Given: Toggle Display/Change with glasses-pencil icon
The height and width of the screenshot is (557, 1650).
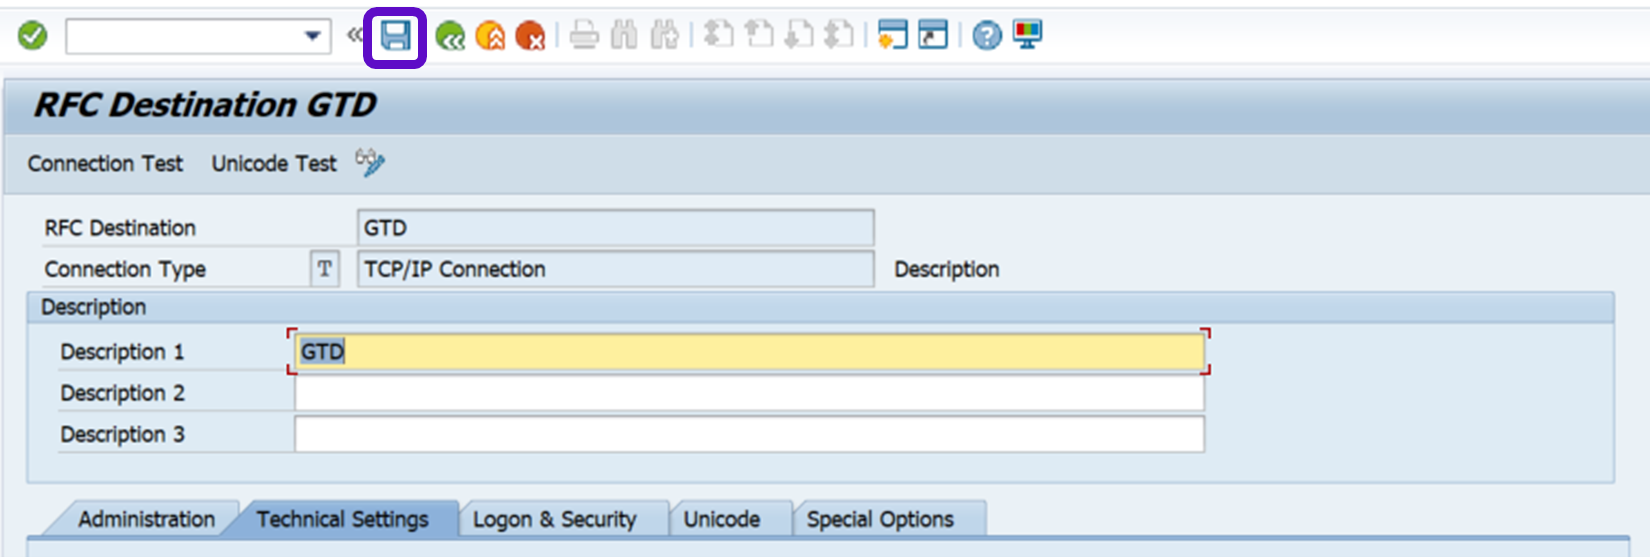Looking at the screenshot, I should (x=370, y=163).
